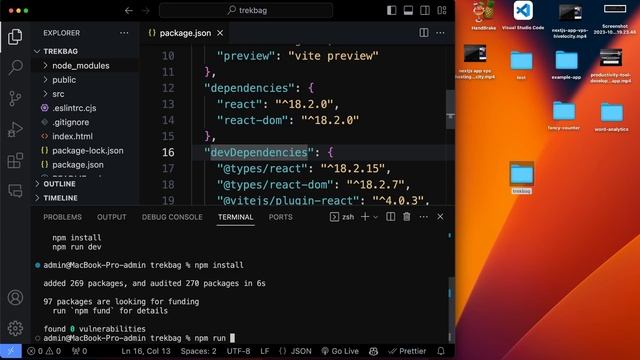Select package.json in the Explorer tree
The width and height of the screenshot is (640, 360).
tap(78, 165)
